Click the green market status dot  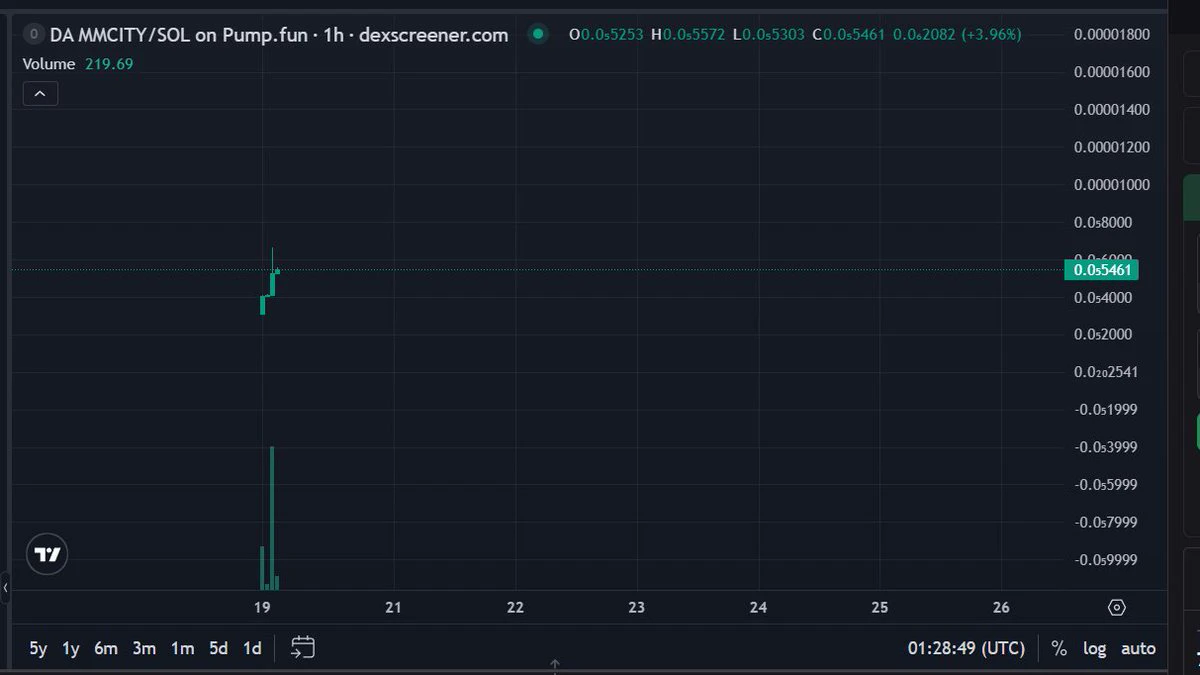[x=538, y=35]
